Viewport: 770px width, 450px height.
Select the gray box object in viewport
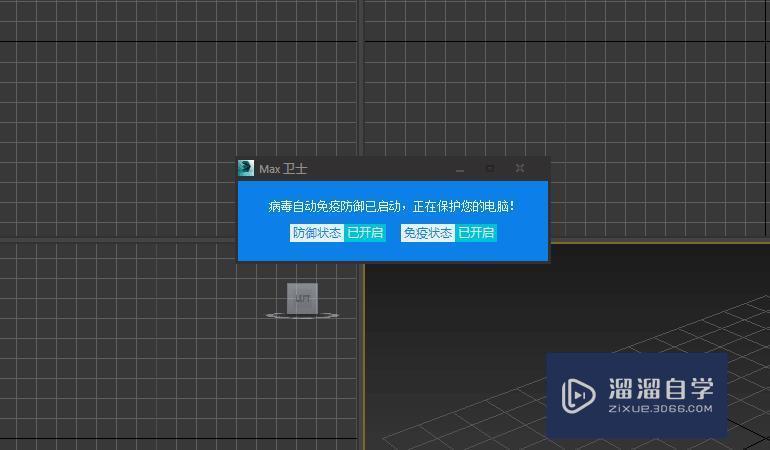[x=302, y=298]
